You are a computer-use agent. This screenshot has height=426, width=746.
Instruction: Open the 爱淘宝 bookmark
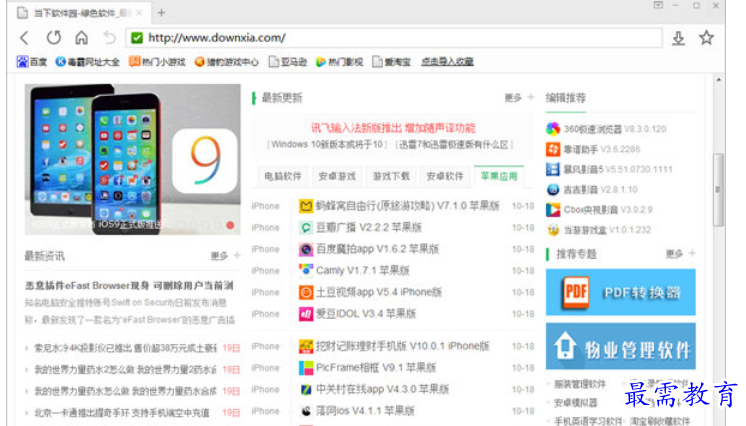392,62
